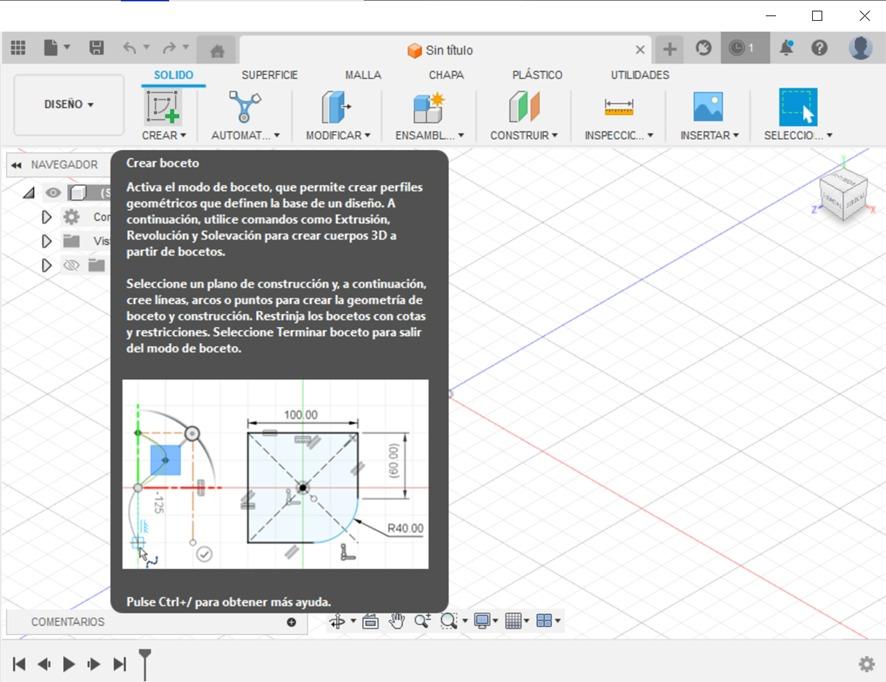Screen dimensions: 886x682
Task: Undo the last action
Action: pyautogui.click(x=129, y=48)
